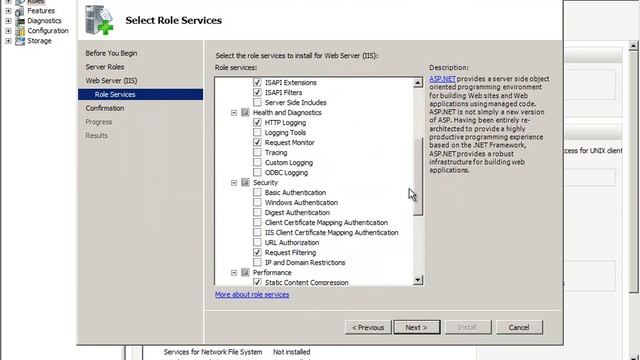This screenshot has width=640, height=360.
Task: Collapse the Performance group
Action: click(x=234, y=272)
